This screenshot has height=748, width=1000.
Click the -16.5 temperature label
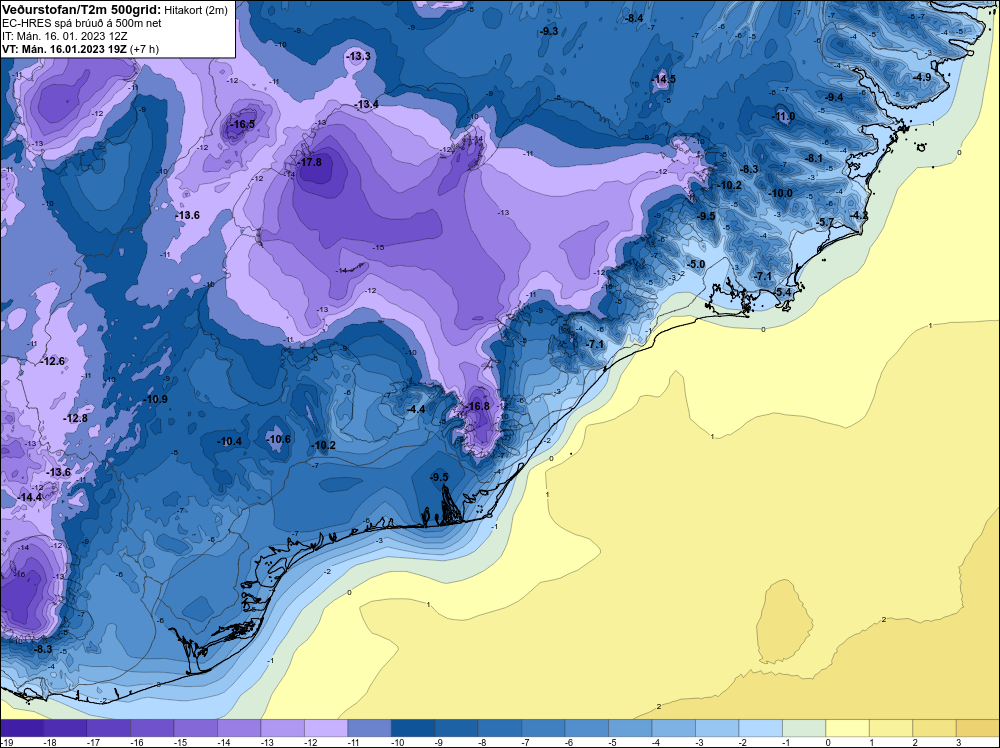pos(242,124)
